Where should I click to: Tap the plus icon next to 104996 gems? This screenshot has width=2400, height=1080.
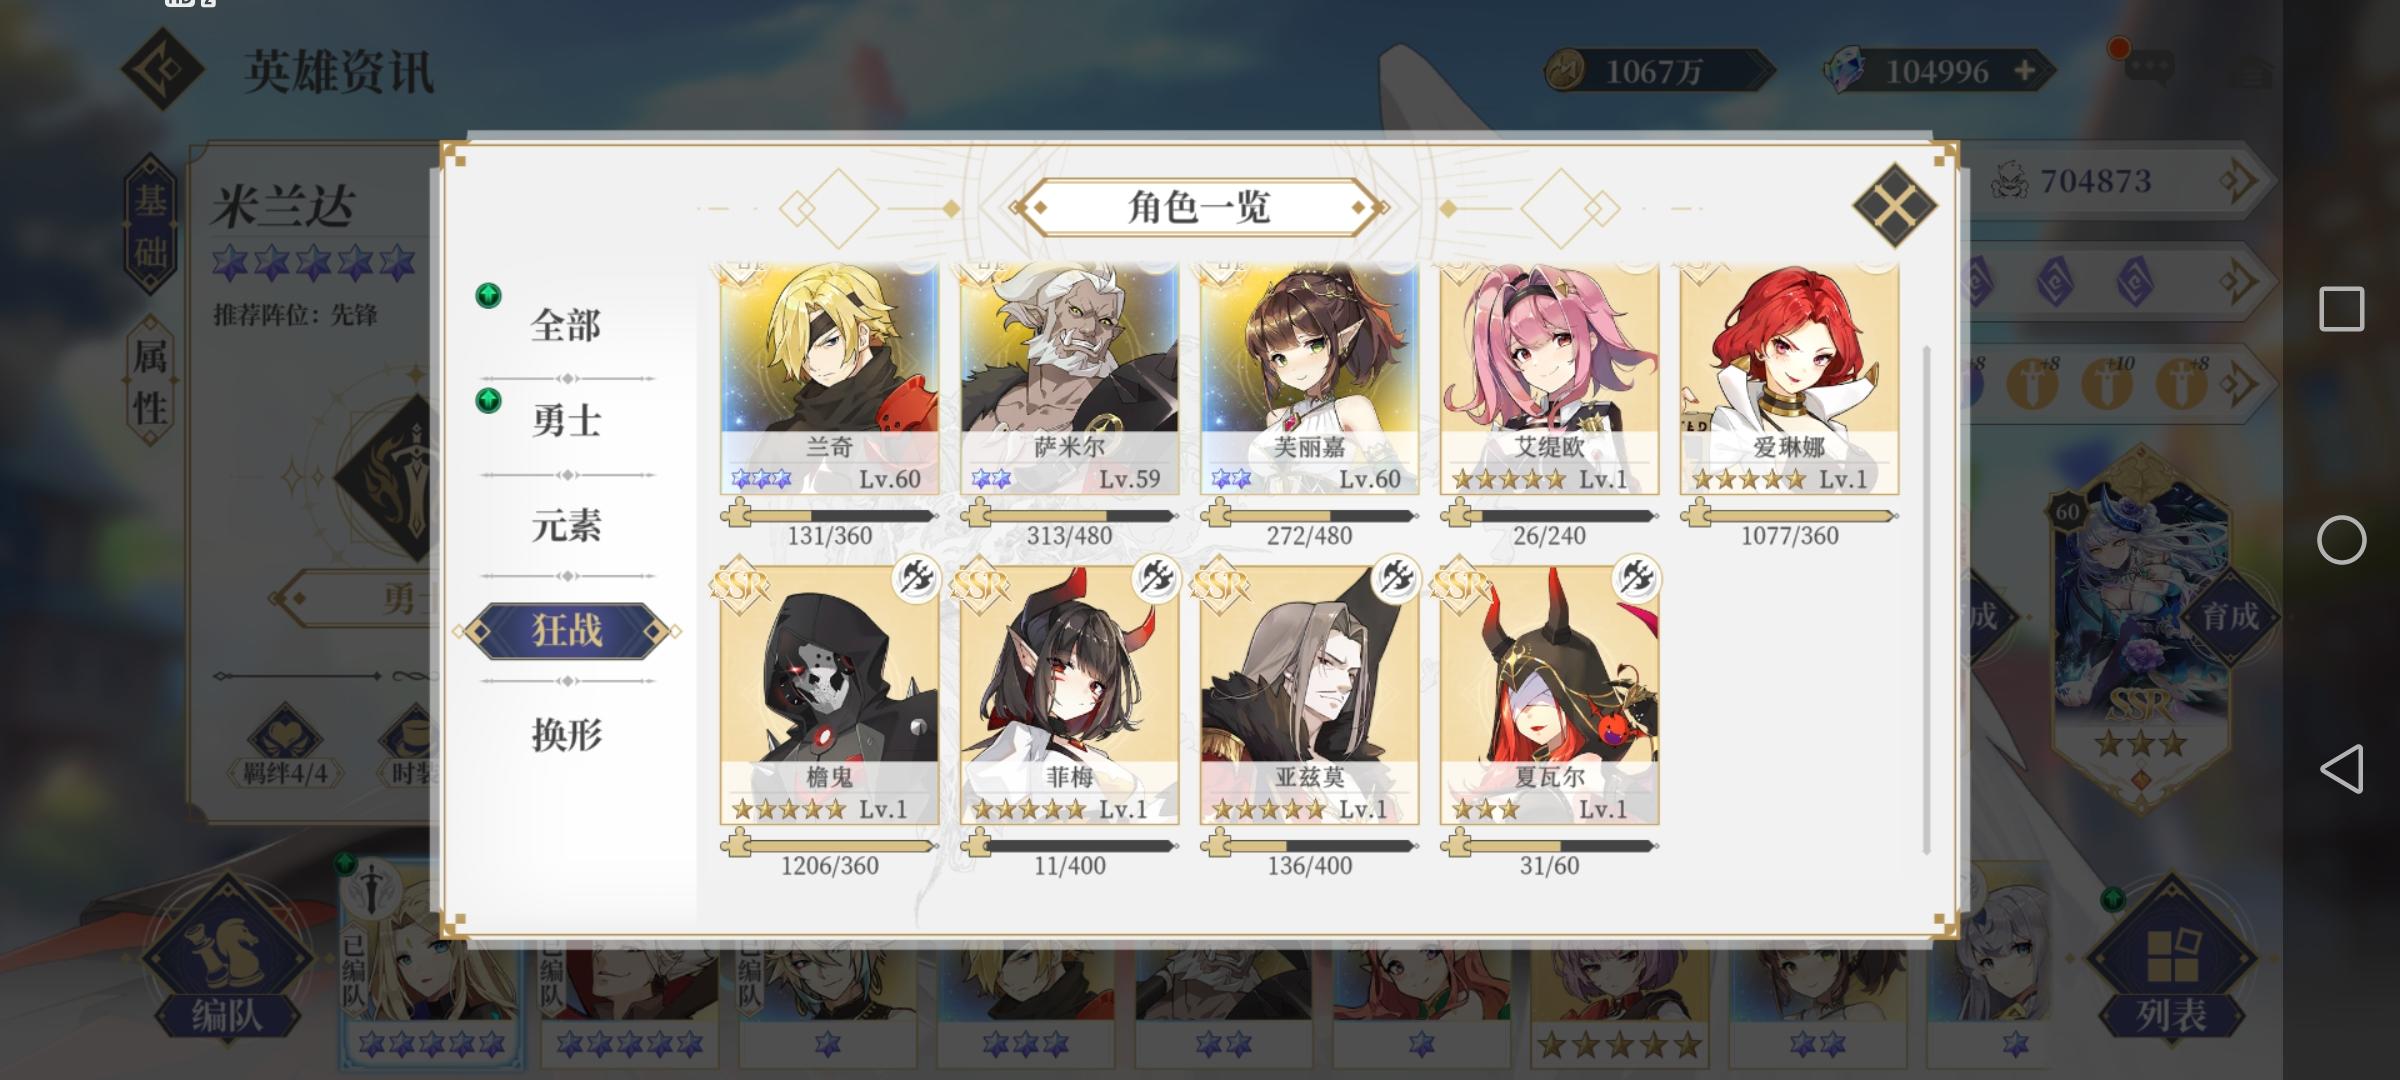coord(2023,71)
